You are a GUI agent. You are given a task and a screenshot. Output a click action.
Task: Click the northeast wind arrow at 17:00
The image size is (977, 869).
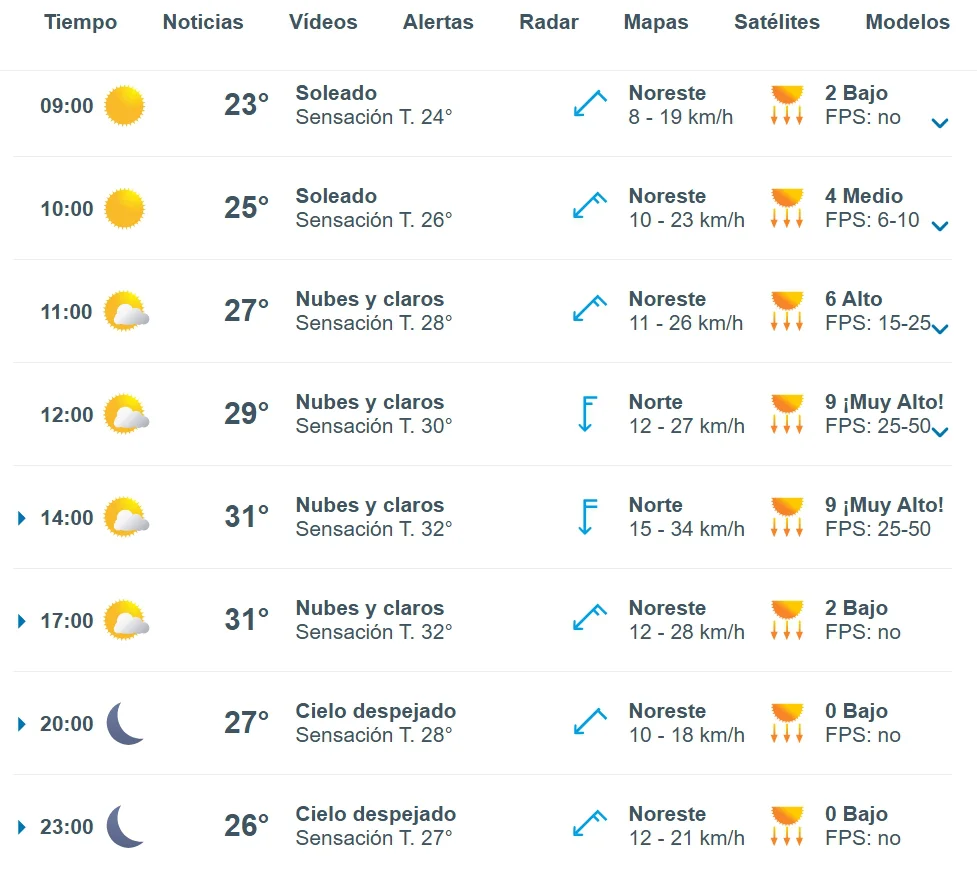click(589, 617)
